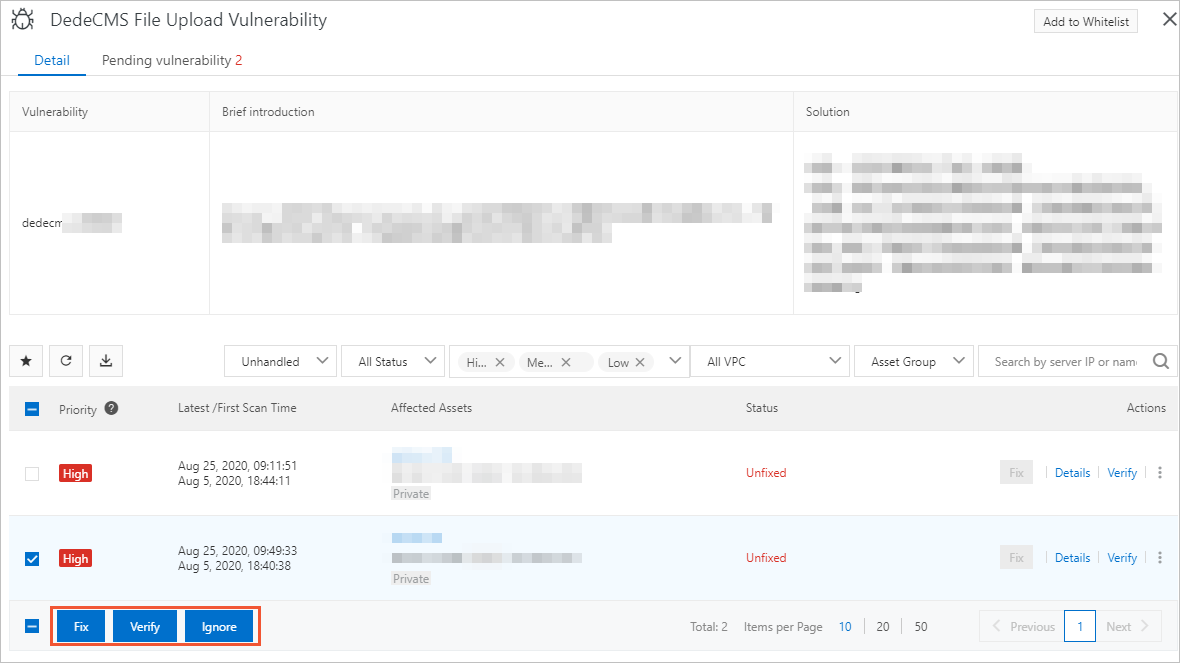Open the Unhandled dropdown
The width and height of the screenshot is (1180, 663).
(281, 362)
